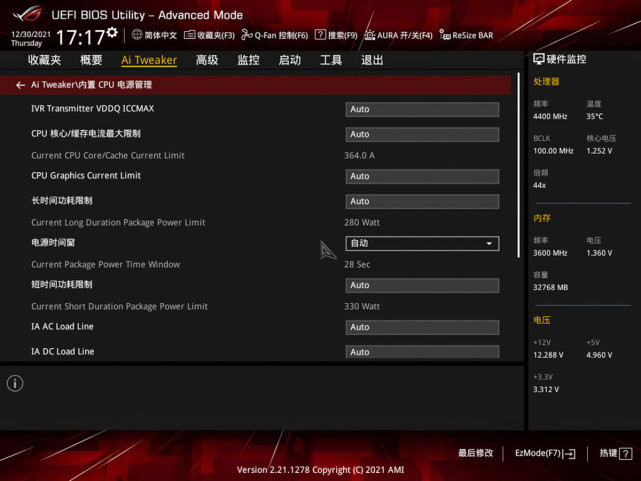The width and height of the screenshot is (641, 481).
Task: Click the search question mark icon (F9)
Action: [320, 35]
